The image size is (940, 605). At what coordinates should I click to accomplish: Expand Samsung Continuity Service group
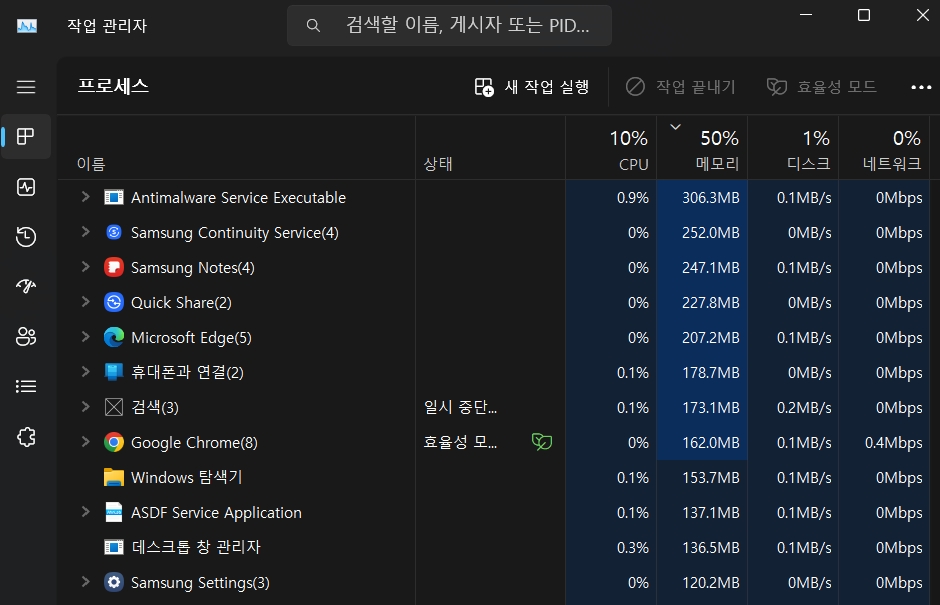tap(85, 231)
